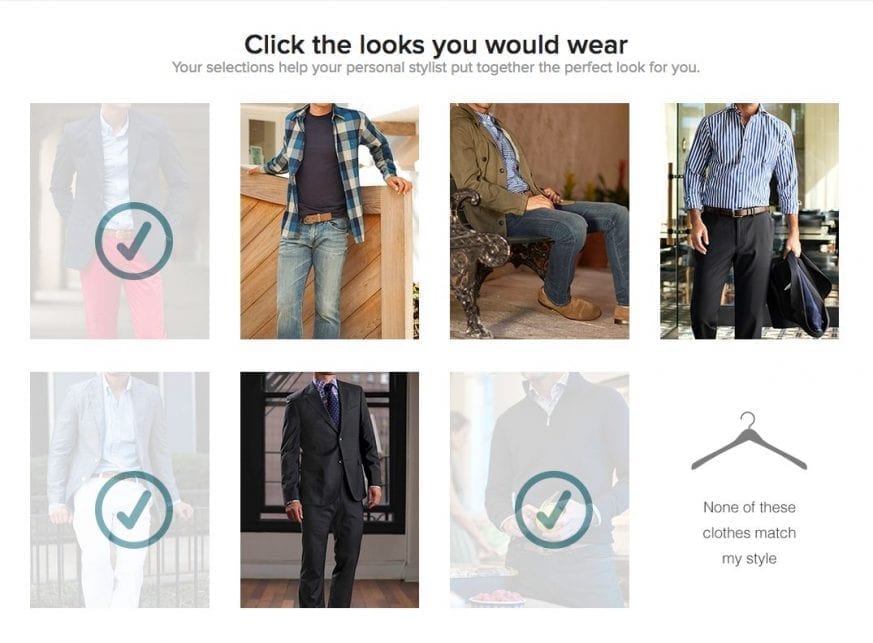Click the fruit bowl in sweater photo
This screenshot has height=643, width=873.
(497, 597)
